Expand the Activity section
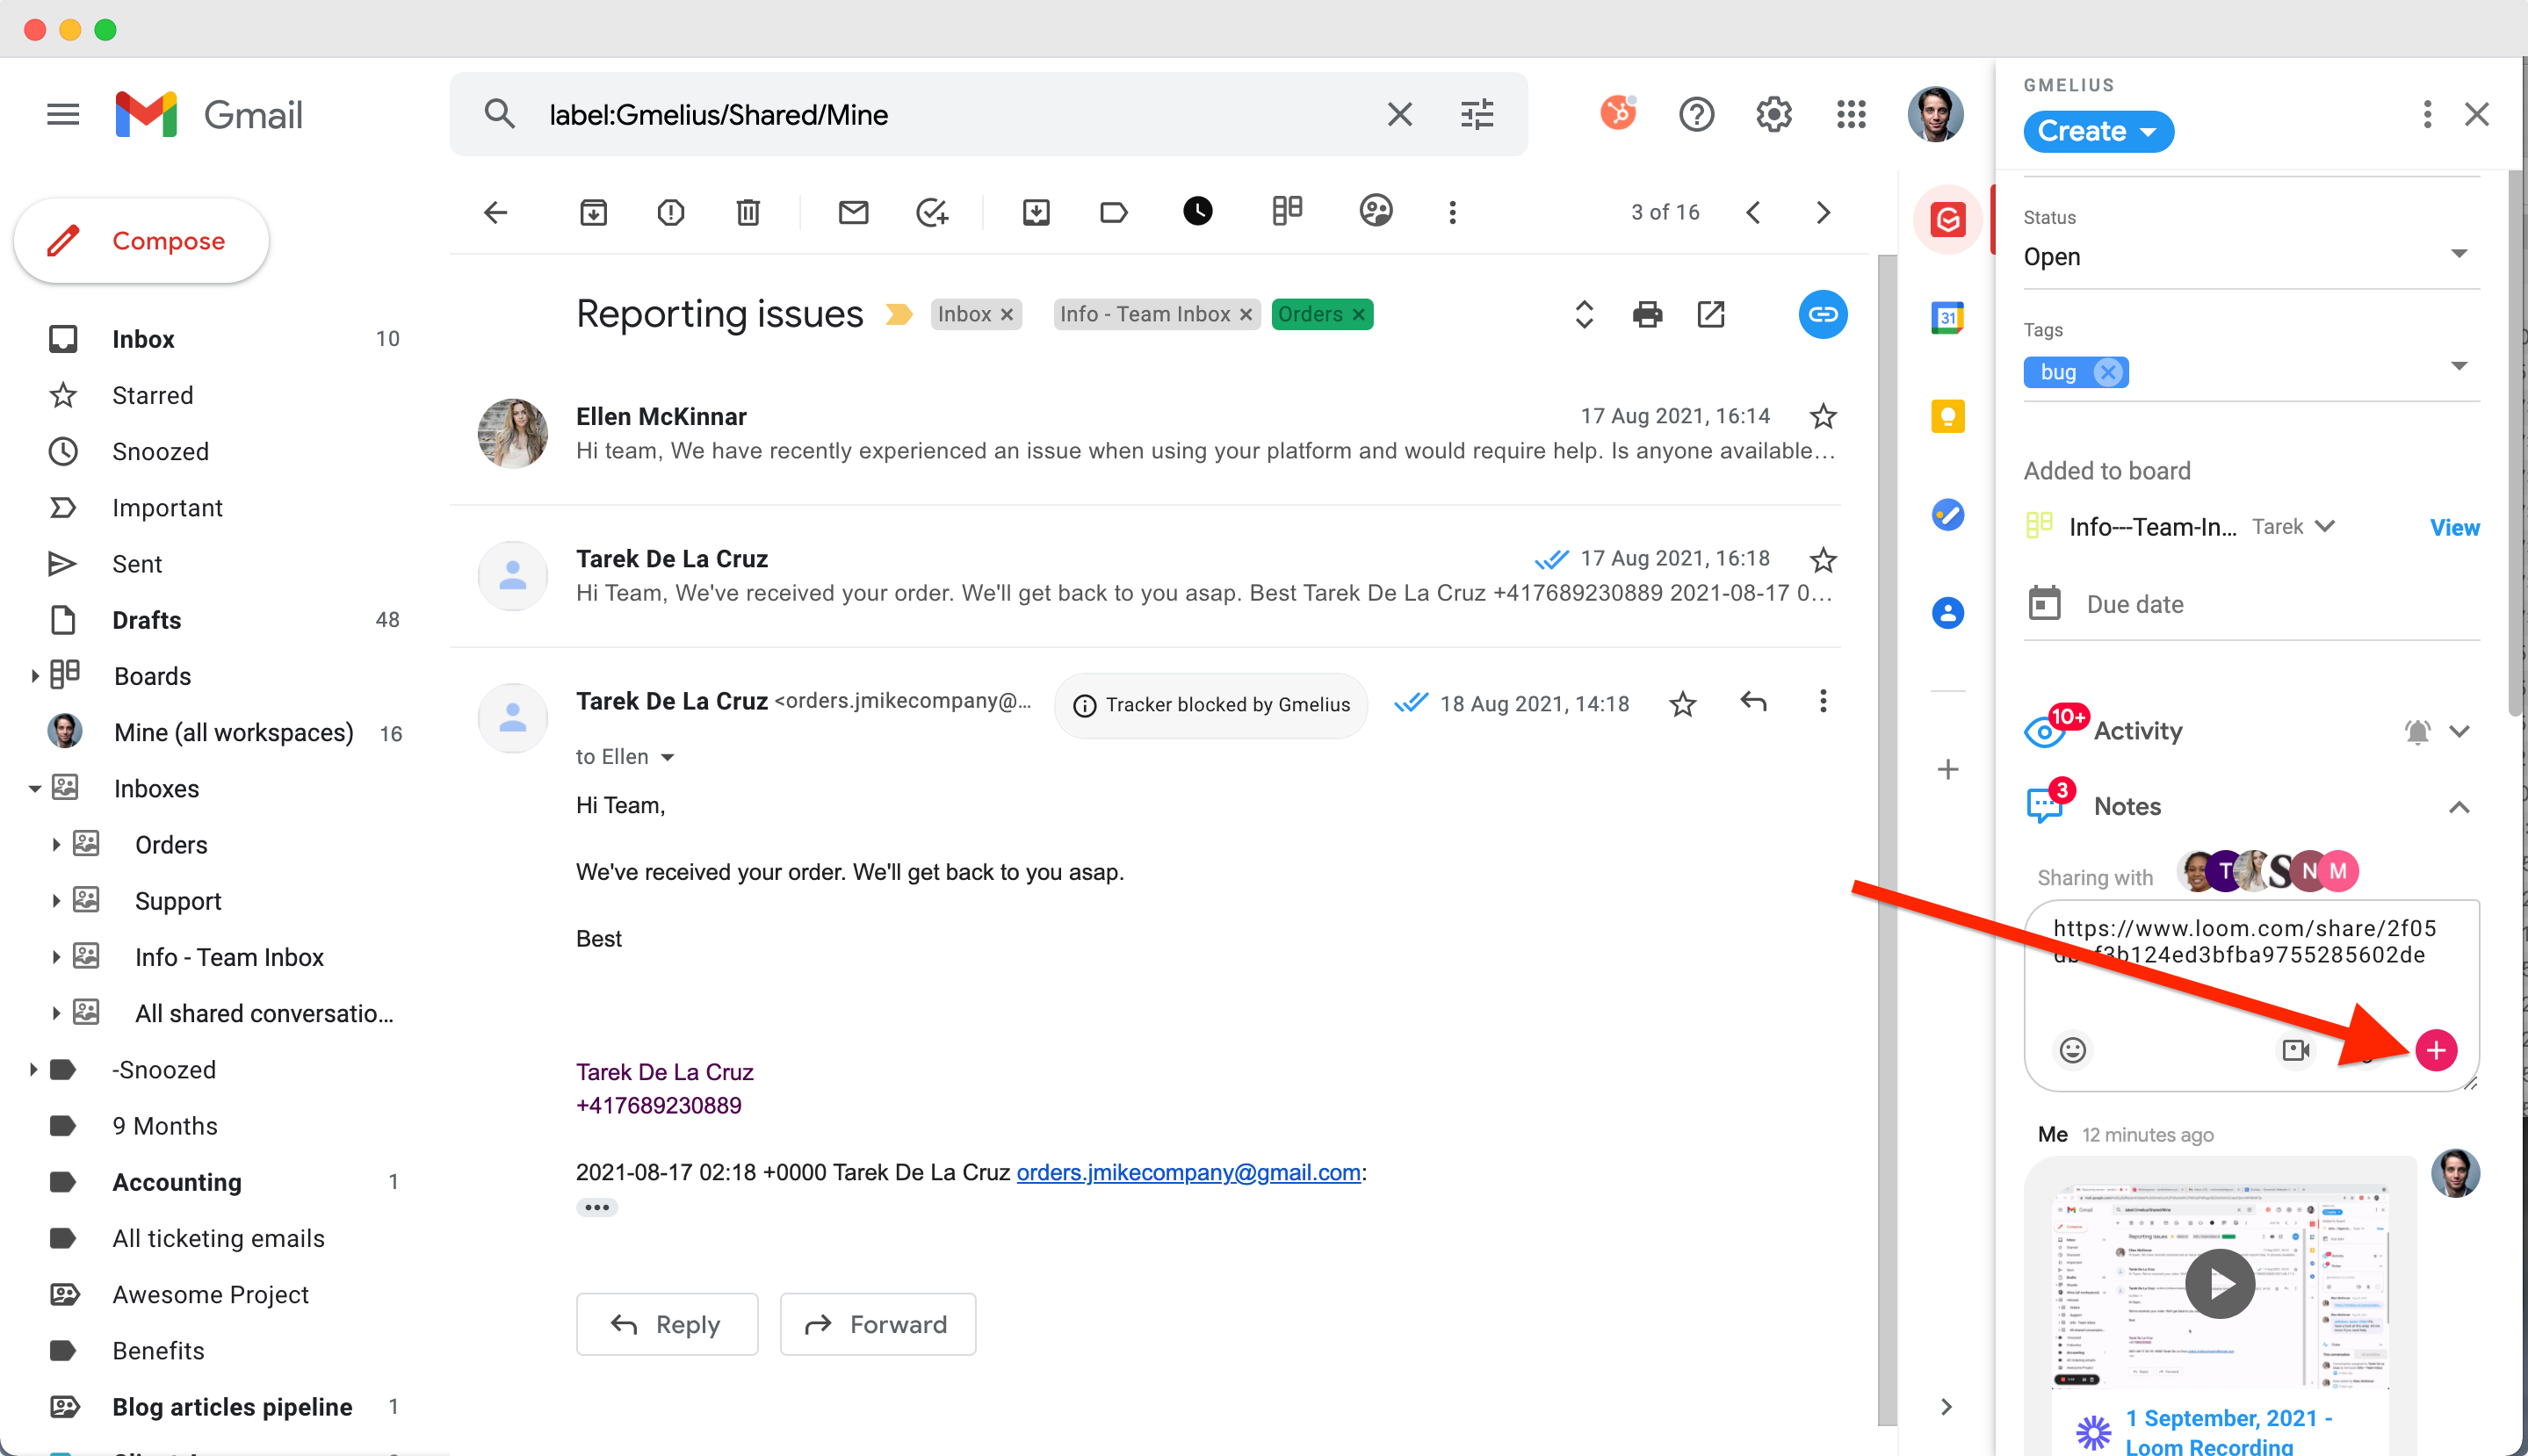 point(2459,732)
